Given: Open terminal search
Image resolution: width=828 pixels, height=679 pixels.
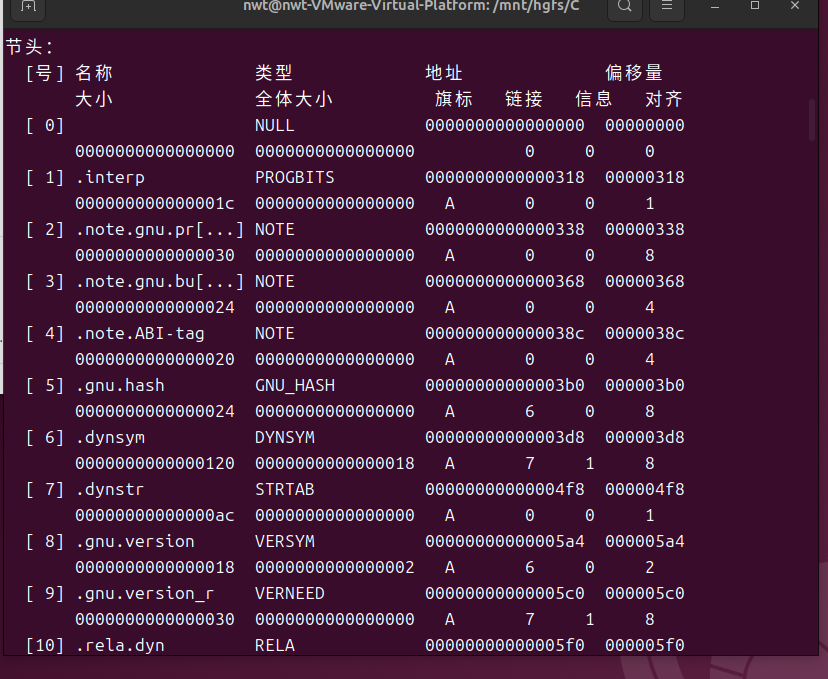Looking at the screenshot, I should 625,7.
